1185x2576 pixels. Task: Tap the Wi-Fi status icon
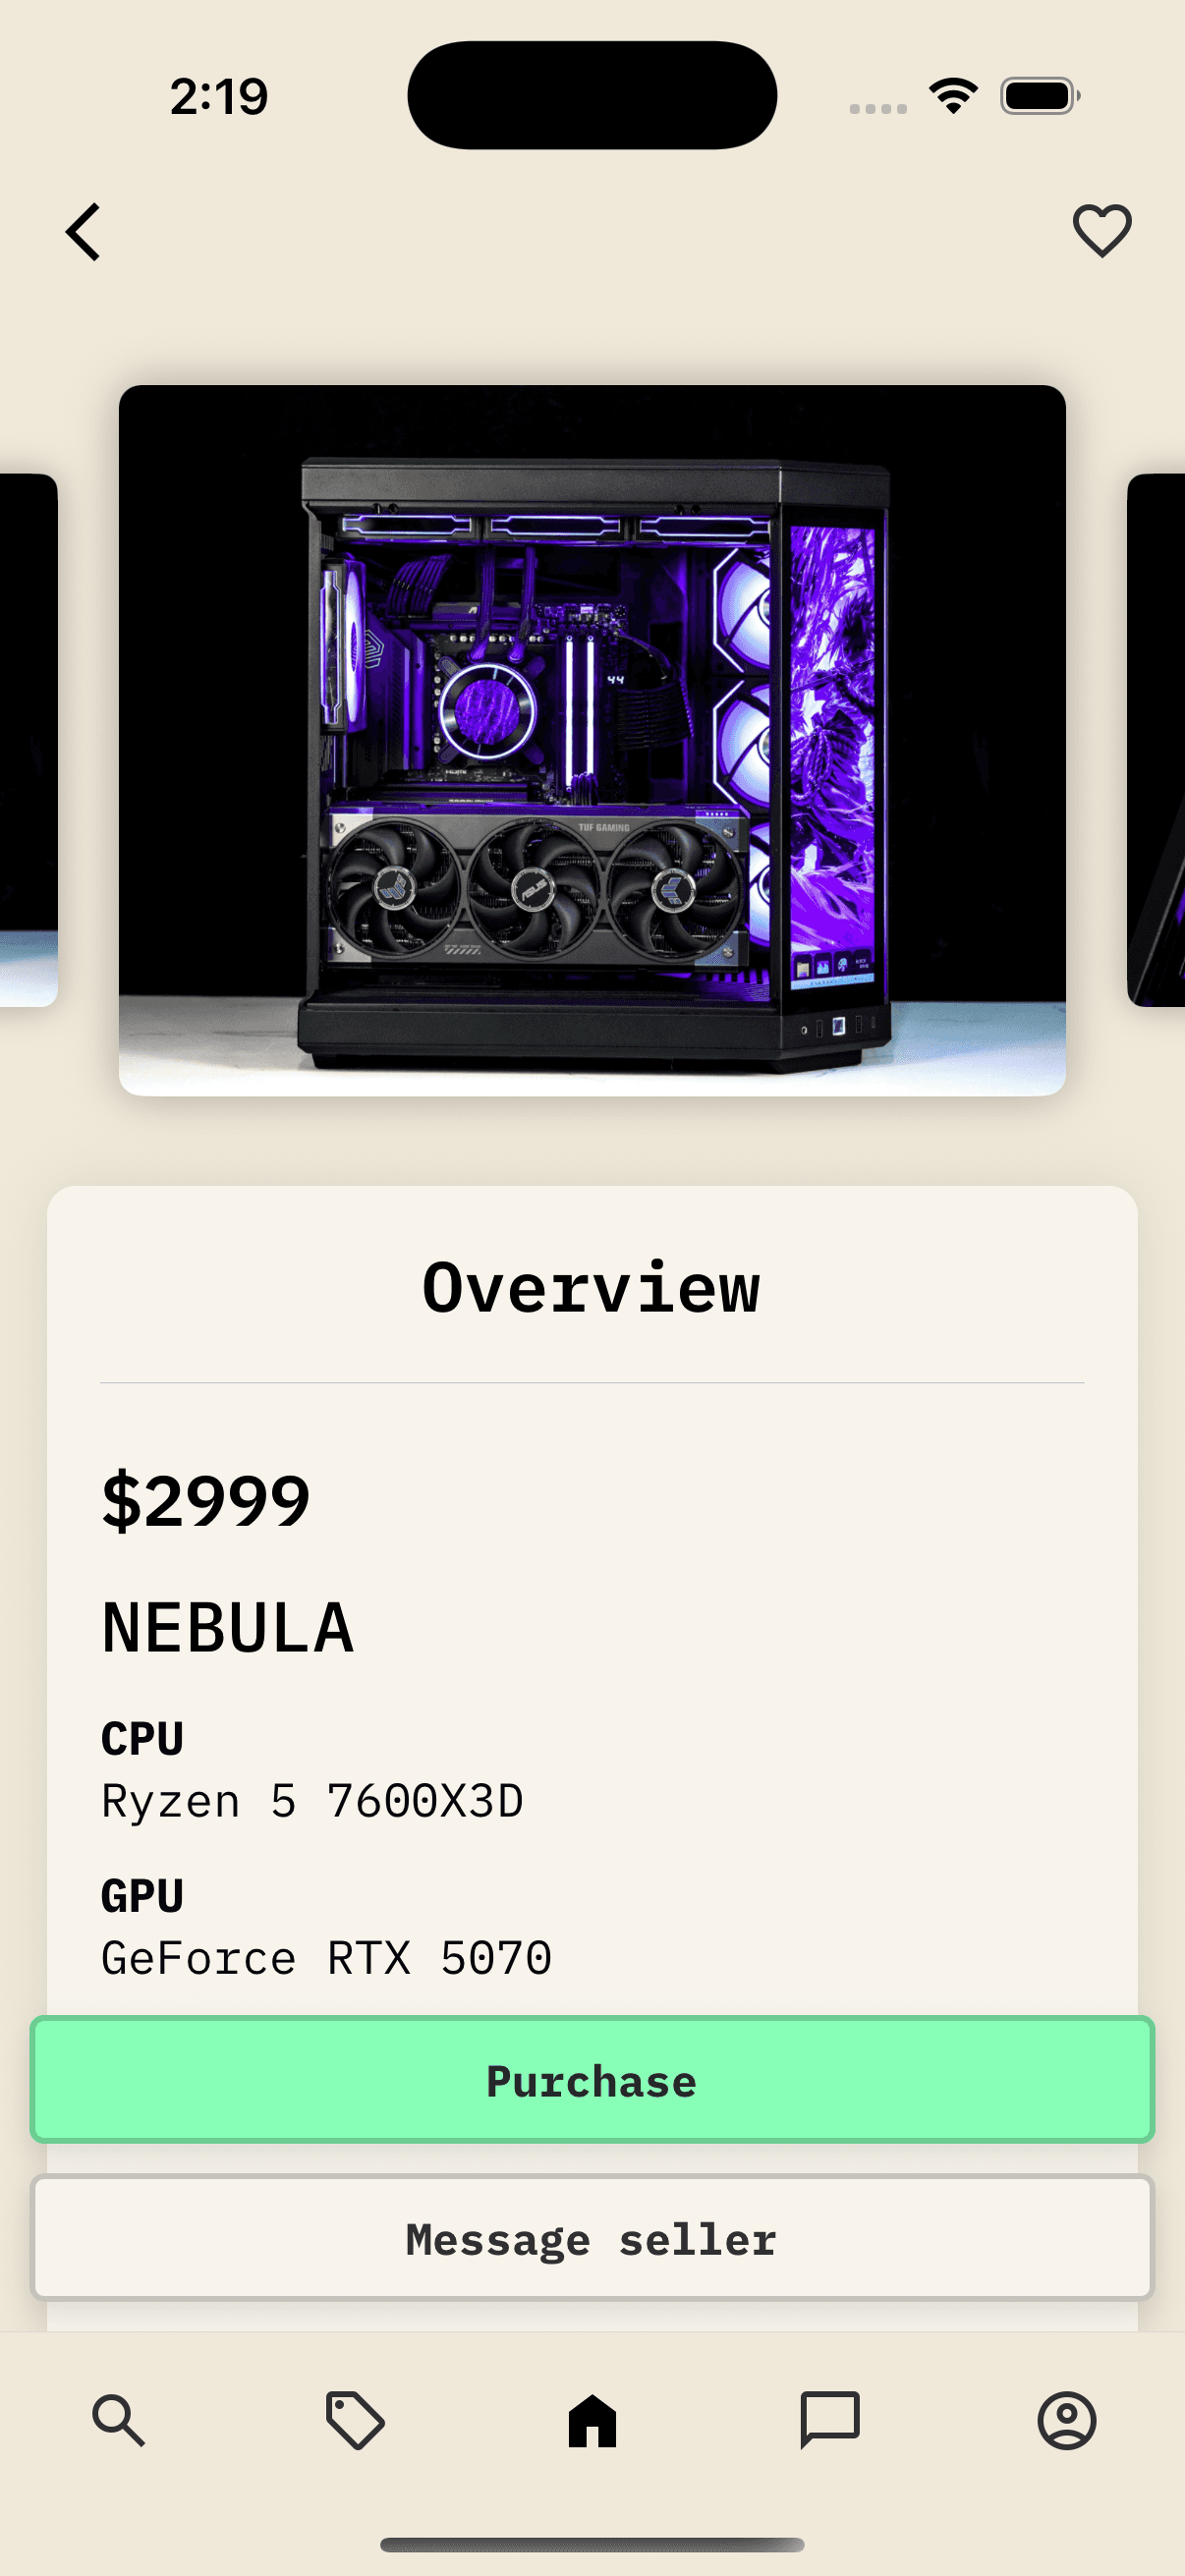click(953, 96)
